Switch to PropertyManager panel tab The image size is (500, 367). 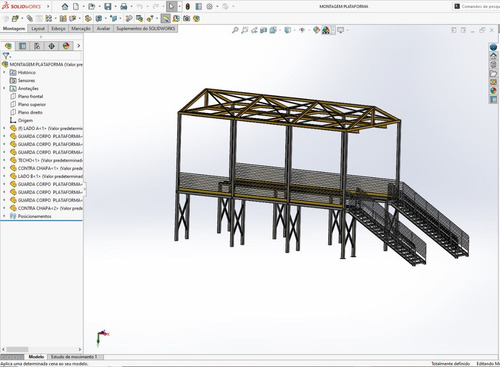22,46
